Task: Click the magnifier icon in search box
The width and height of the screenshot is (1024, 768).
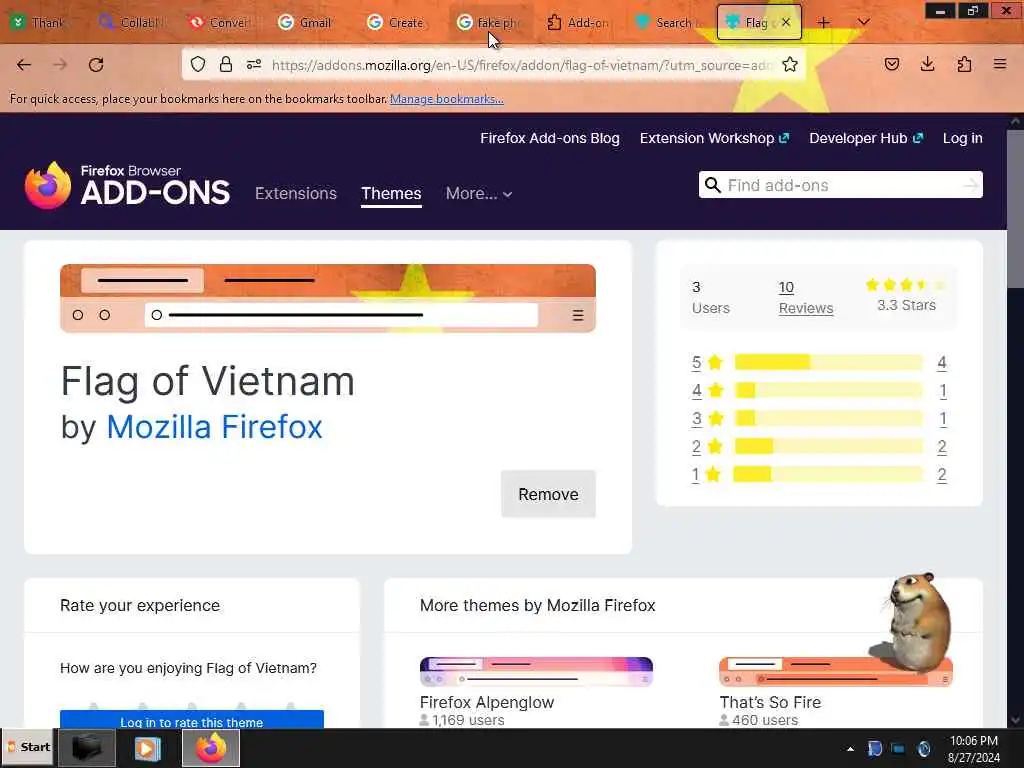Action: (x=713, y=185)
